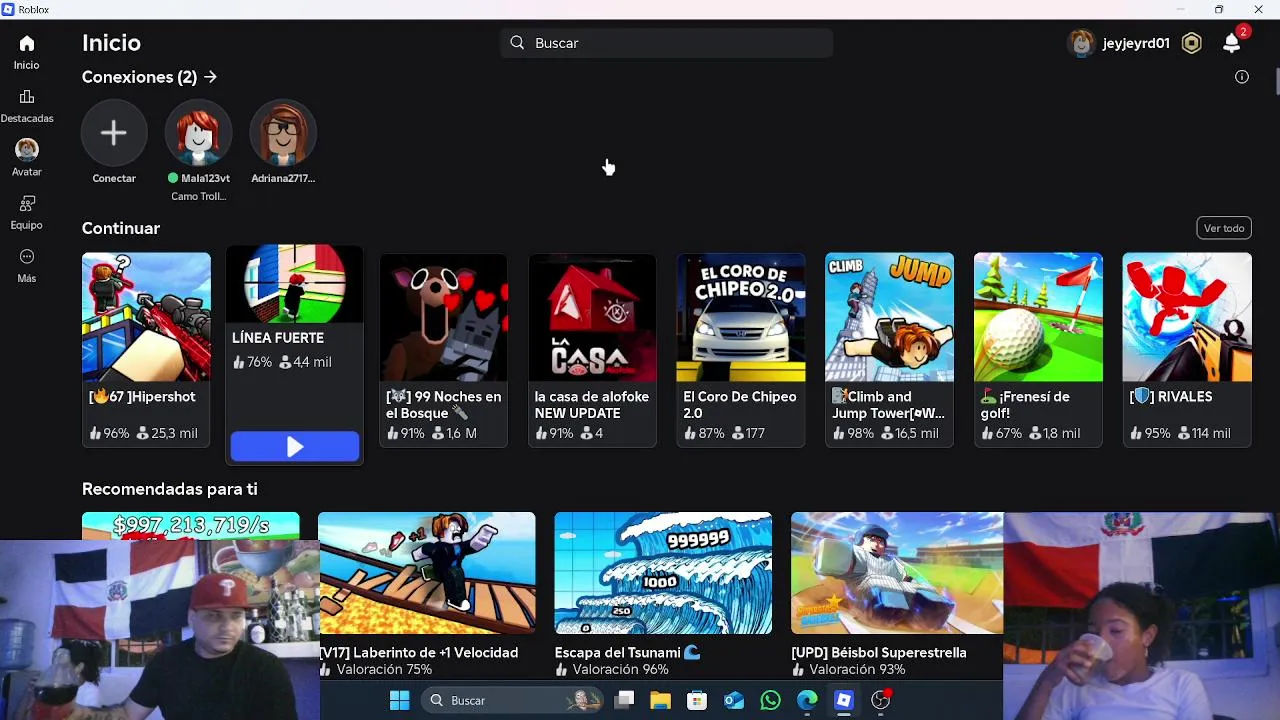
Task: Open Microsoft Edge from the taskbar
Action: (807, 701)
